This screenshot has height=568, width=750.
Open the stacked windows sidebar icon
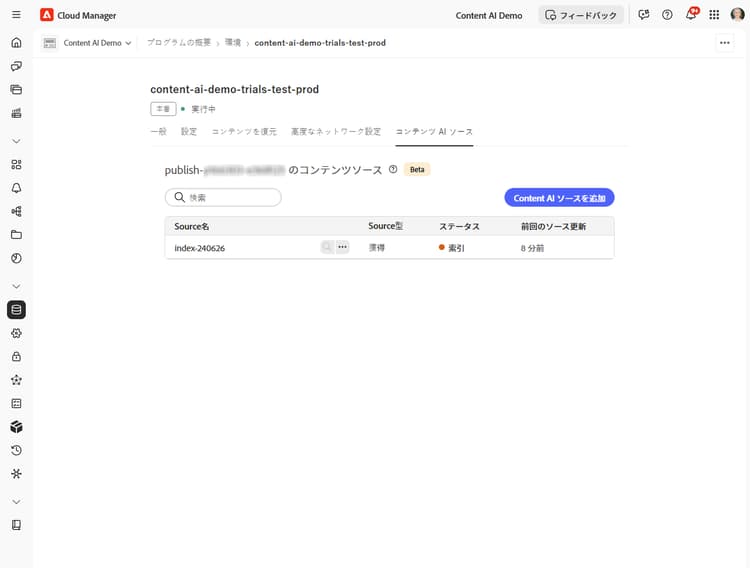[16, 89]
